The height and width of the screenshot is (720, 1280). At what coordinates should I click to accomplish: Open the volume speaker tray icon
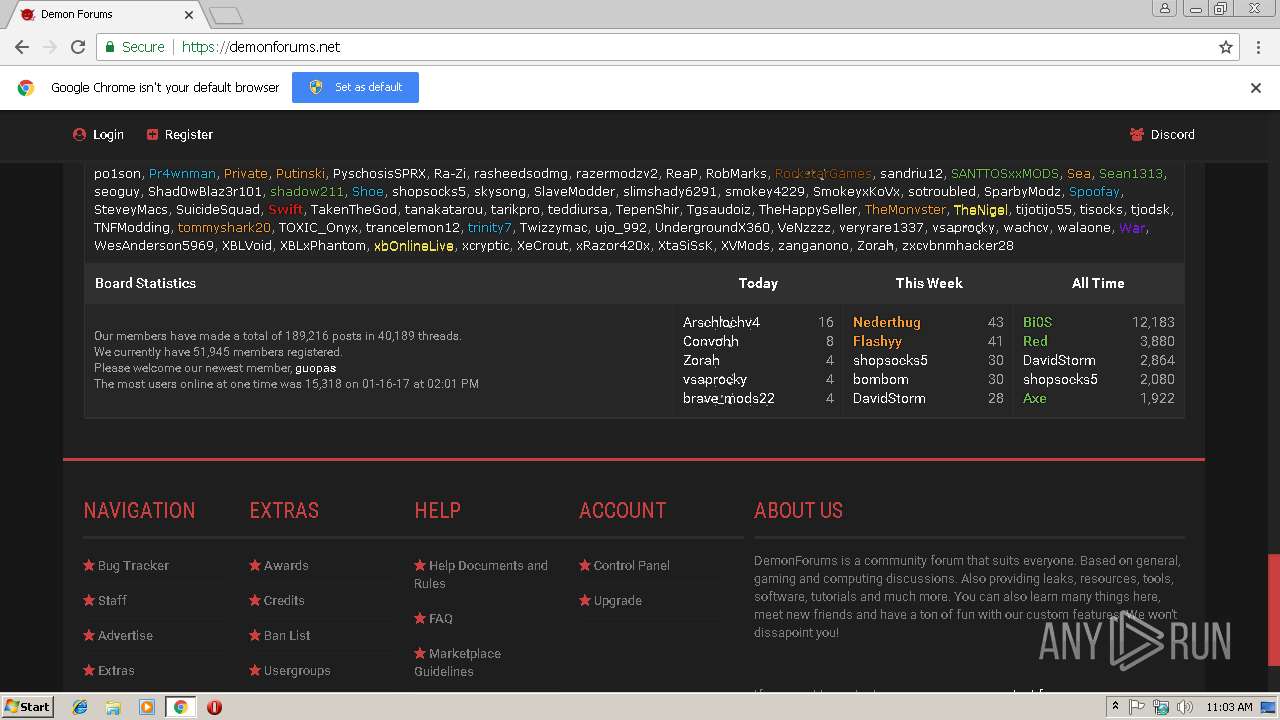(1185, 707)
